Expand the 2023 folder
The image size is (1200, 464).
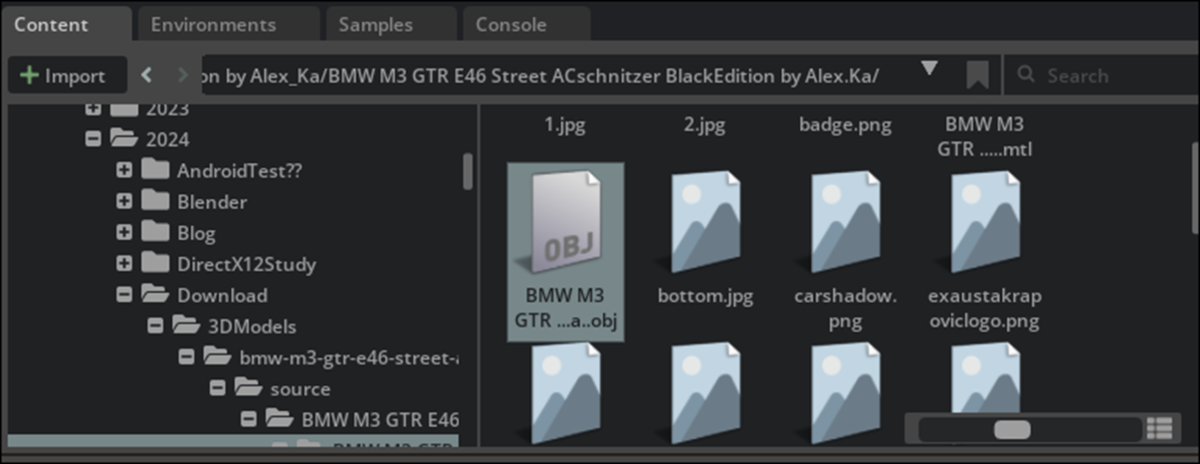(x=93, y=108)
